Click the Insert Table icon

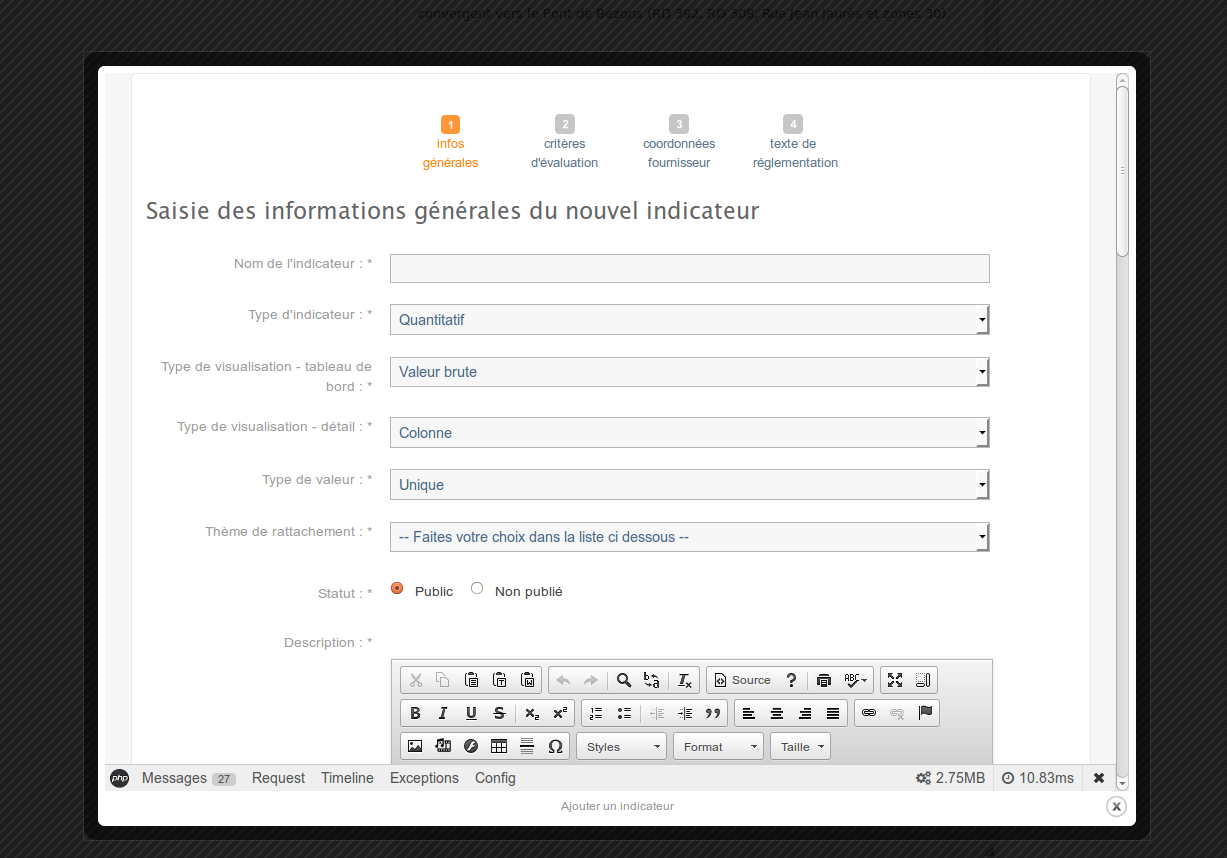point(500,746)
